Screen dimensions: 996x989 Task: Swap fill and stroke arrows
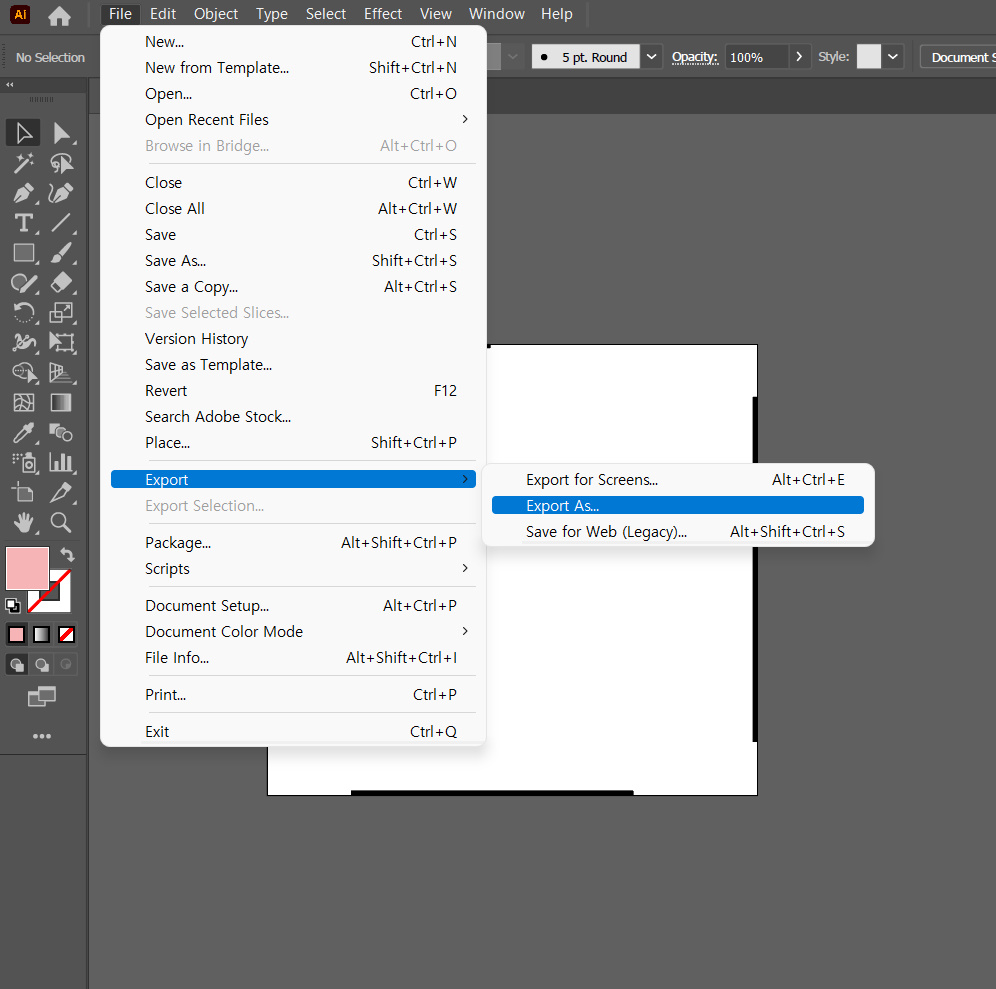click(67, 555)
